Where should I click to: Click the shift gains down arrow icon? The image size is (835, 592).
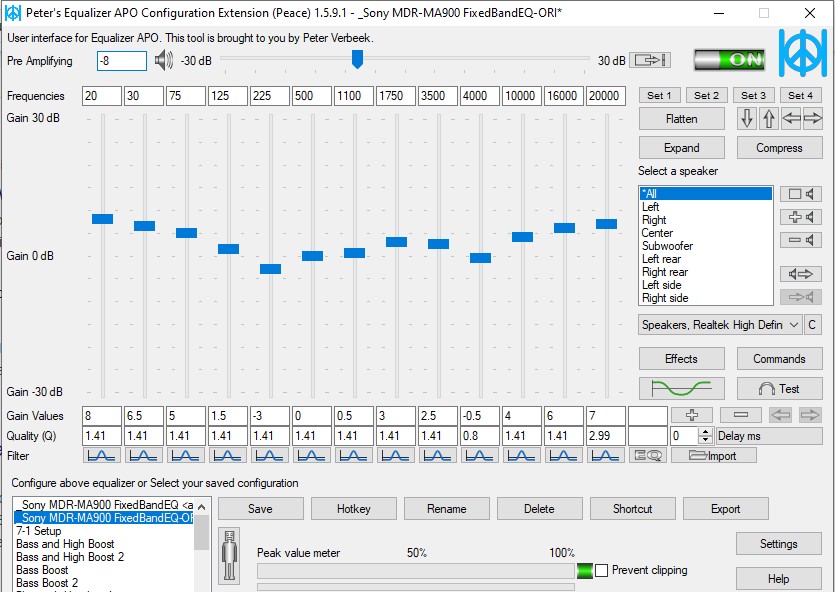[x=747, y=119]
